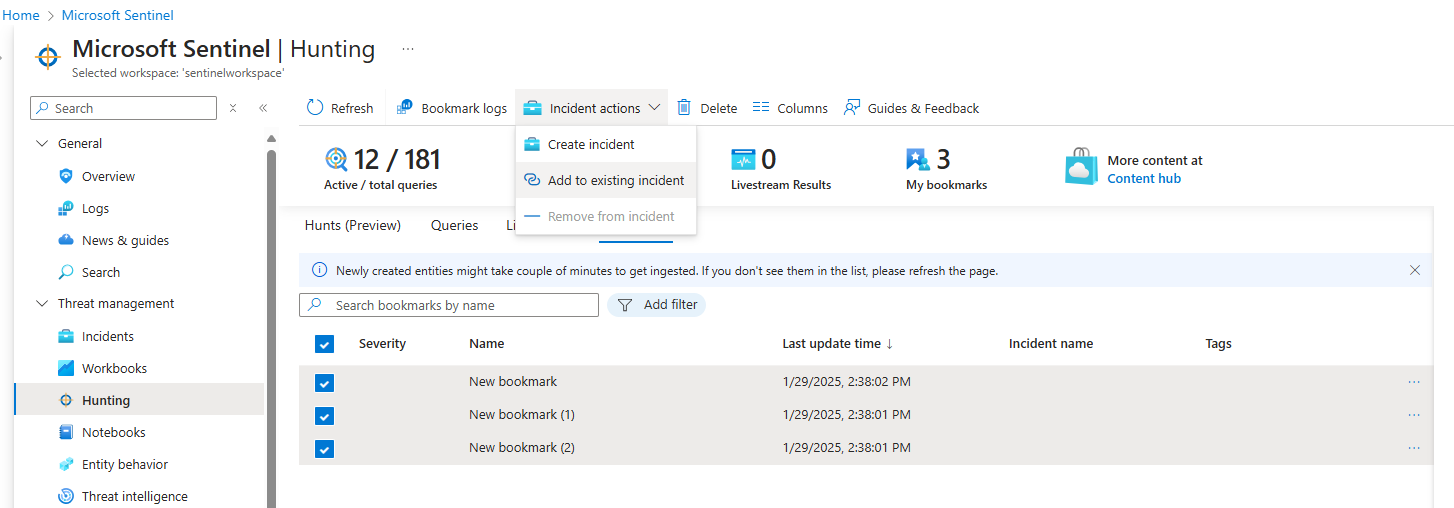Click the Search bookmarks by name field

[x=460, y=305]
